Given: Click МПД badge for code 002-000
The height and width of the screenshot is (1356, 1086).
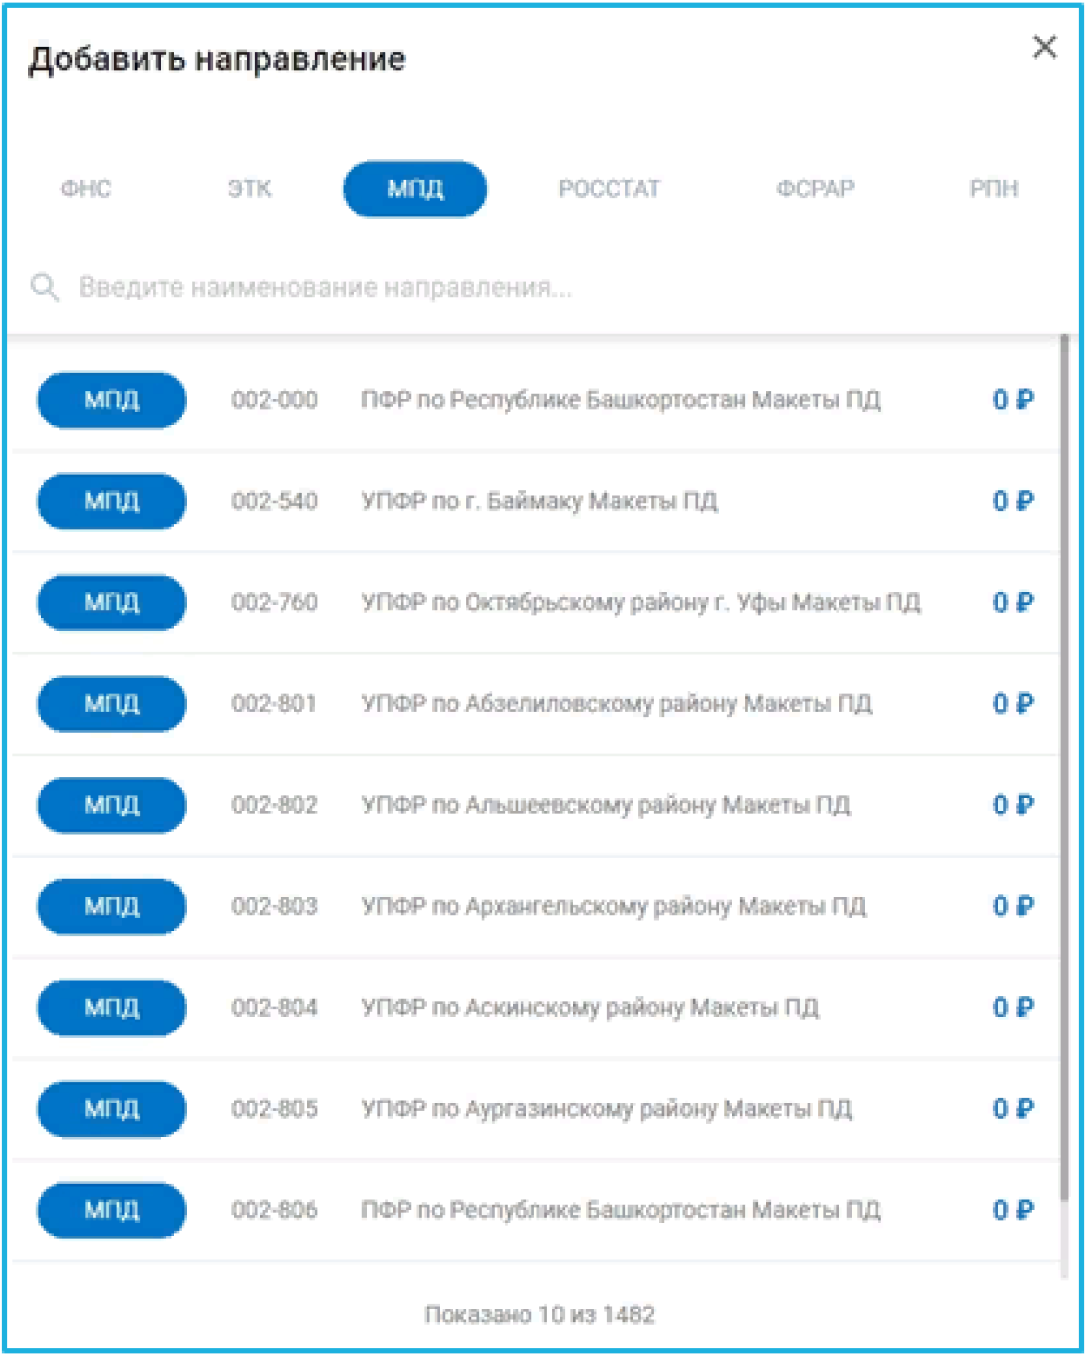Looking at the screenshot, I should tap(112, 400).
